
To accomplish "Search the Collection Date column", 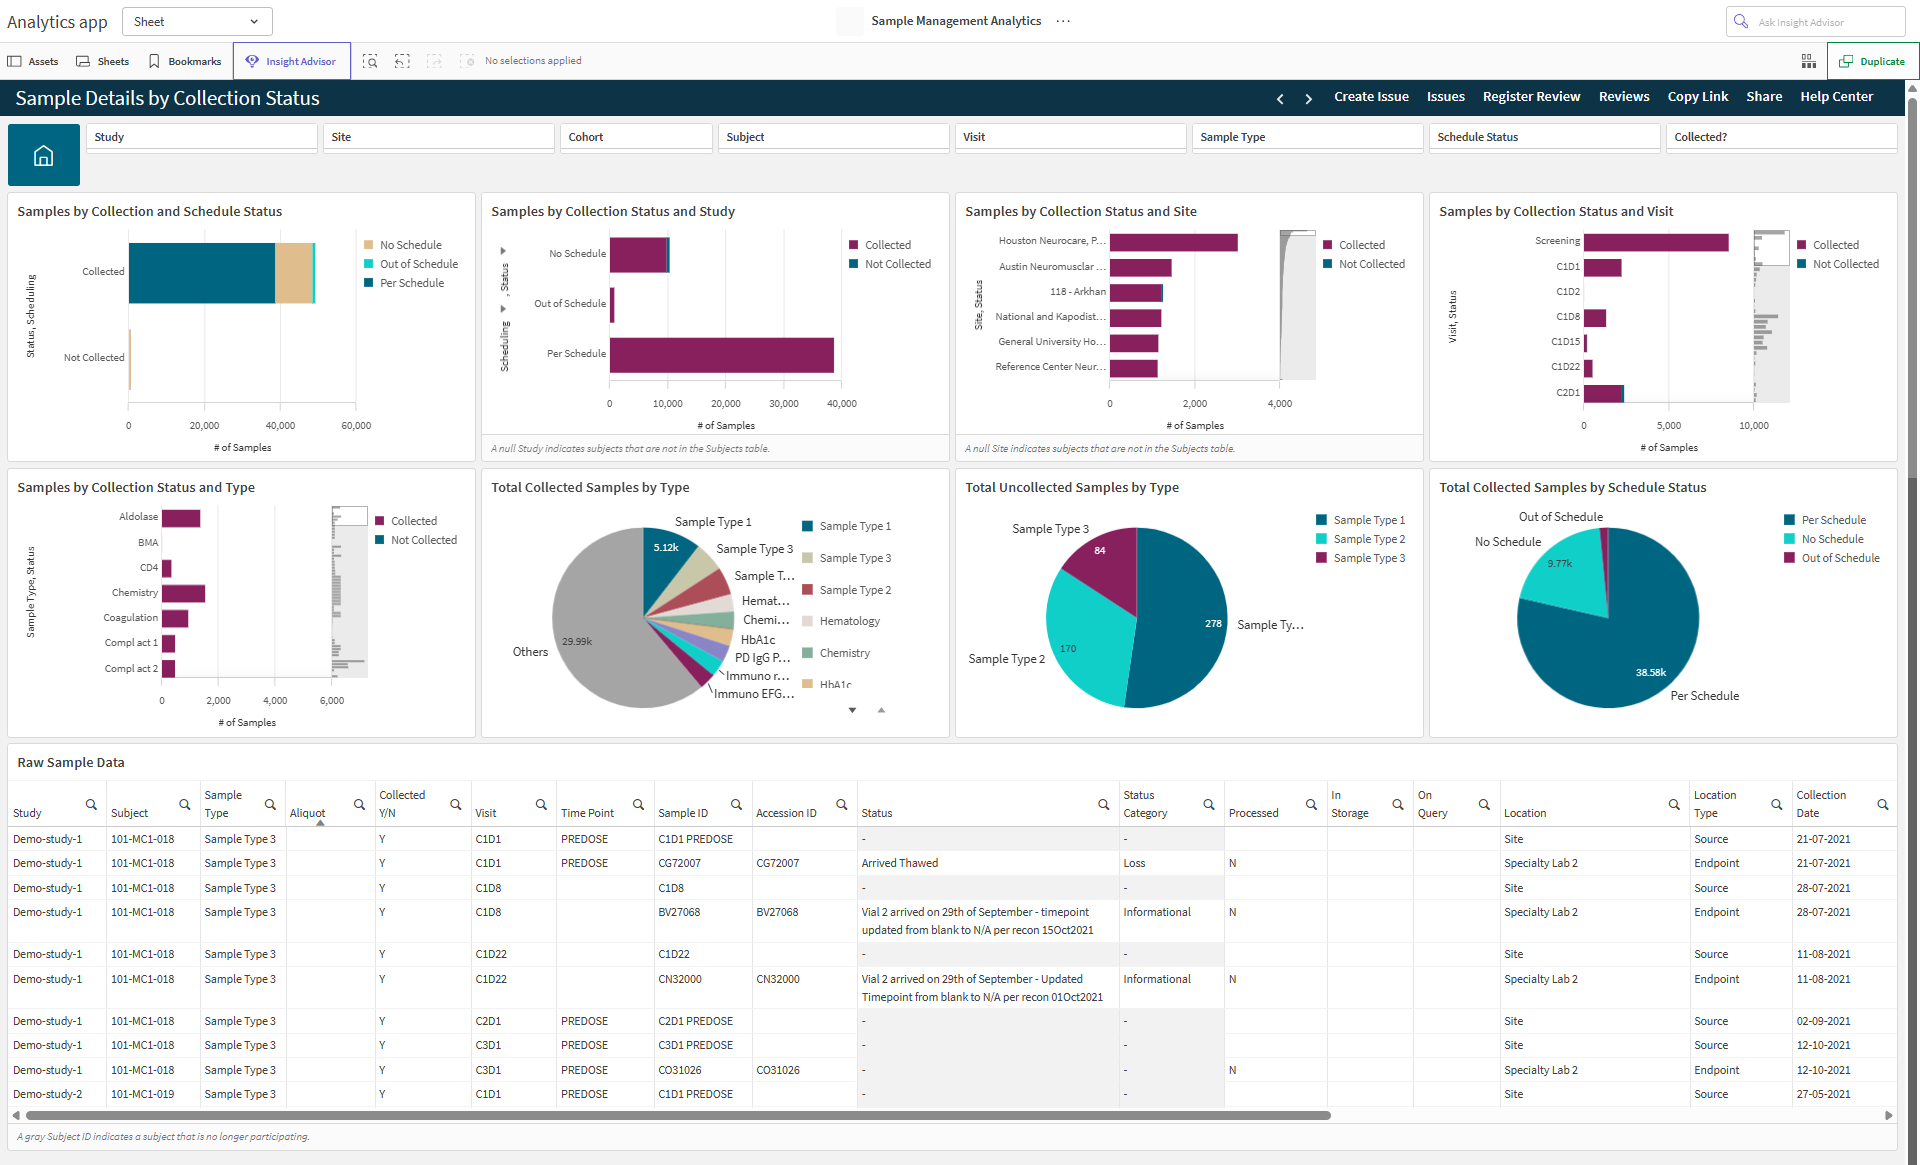I will click(x=1883, y=805).
